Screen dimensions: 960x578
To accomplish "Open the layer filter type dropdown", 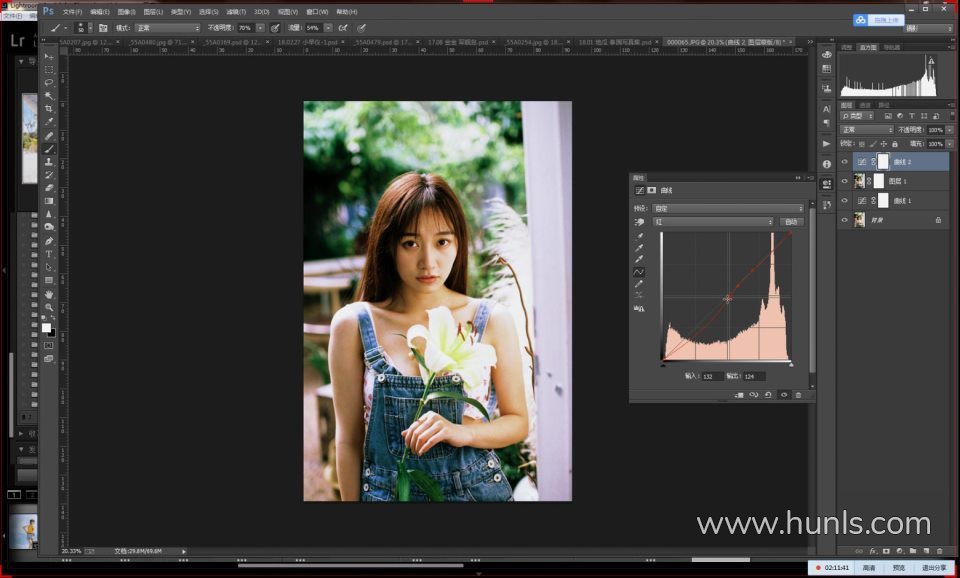I will coord(858,116).
